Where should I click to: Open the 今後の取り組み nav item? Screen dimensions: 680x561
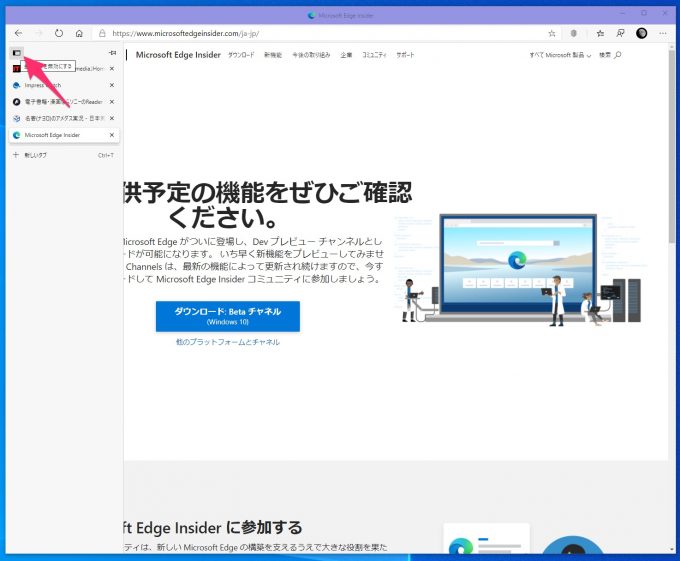311,55
